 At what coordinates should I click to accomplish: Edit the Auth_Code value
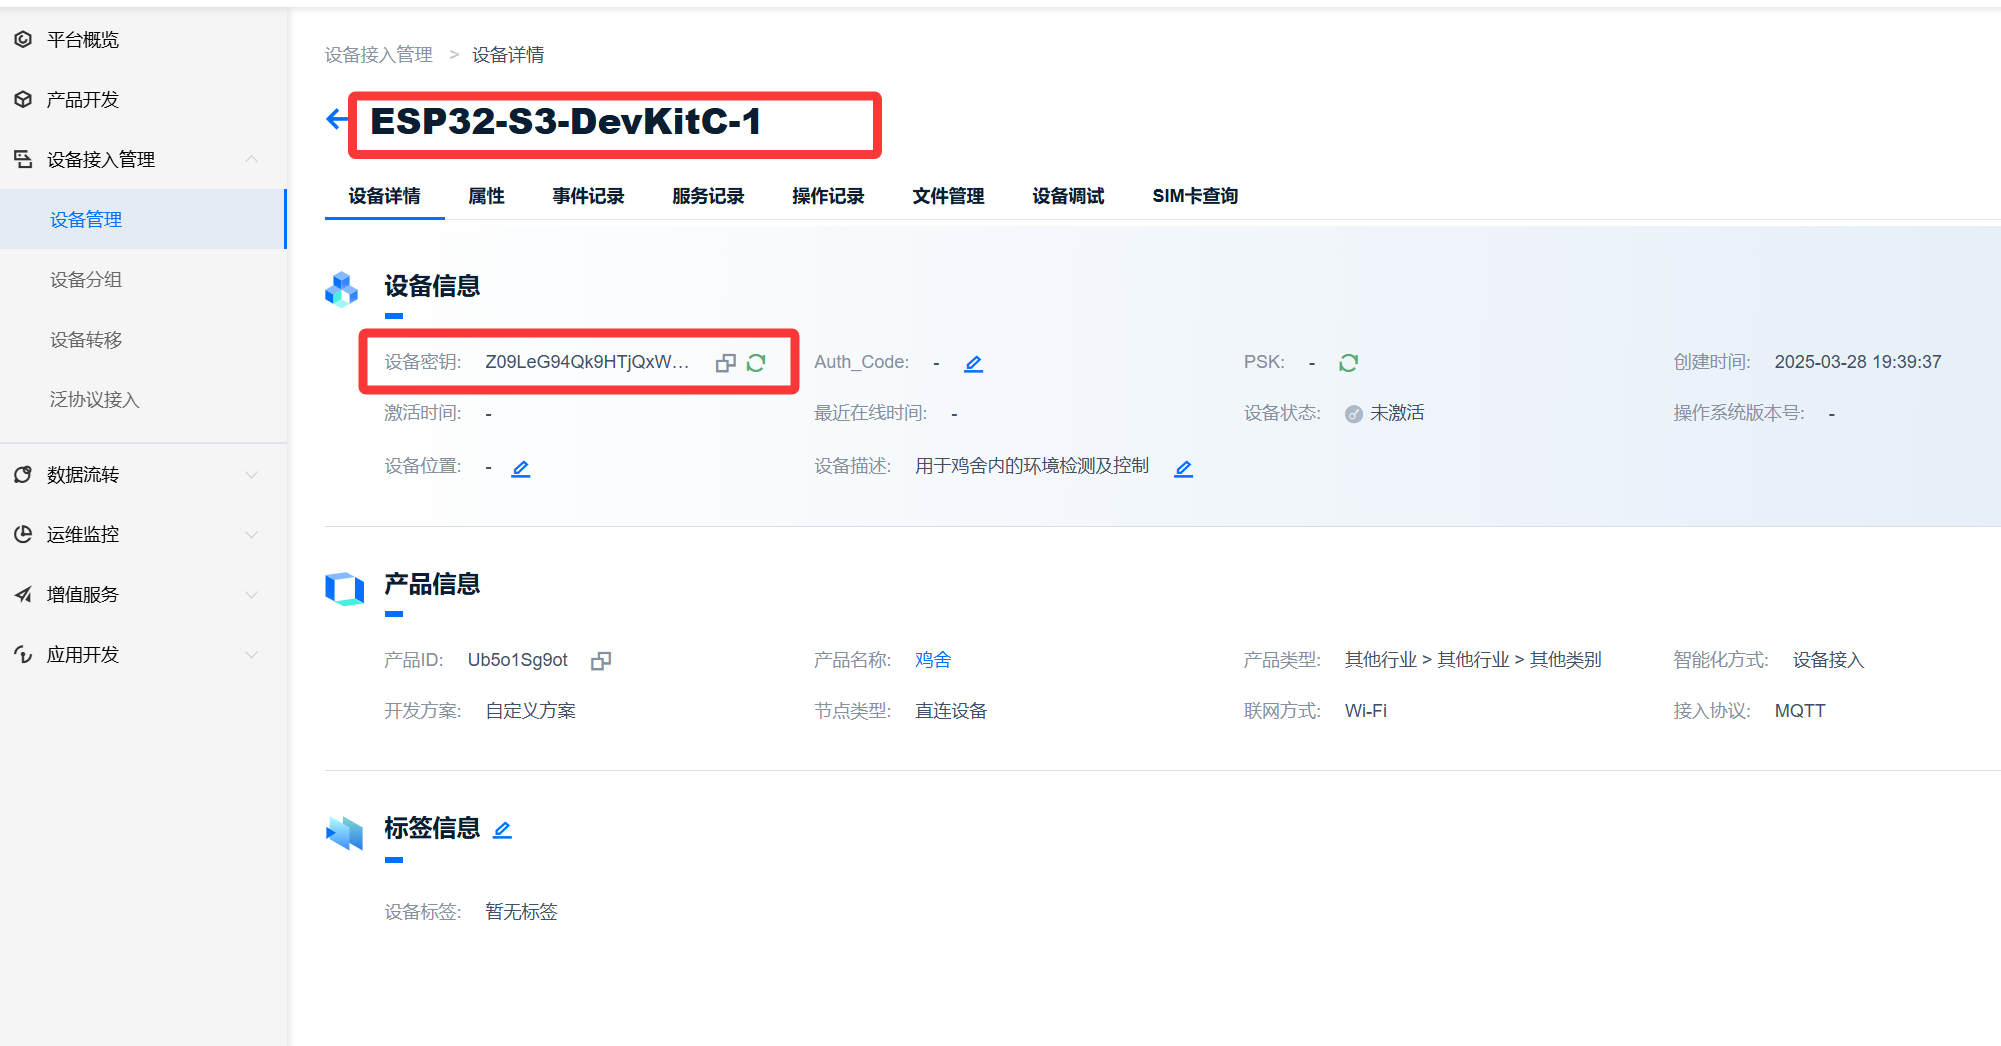tap(973, 364)
